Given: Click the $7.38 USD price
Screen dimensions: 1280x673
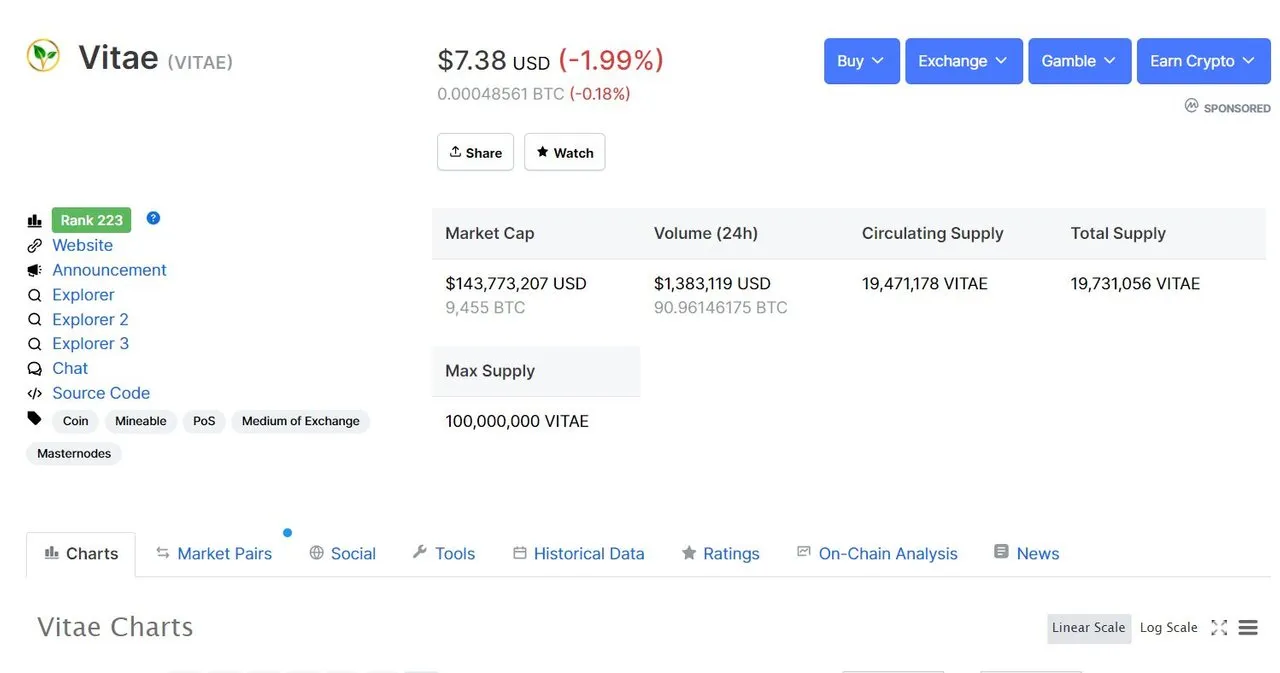Looking at the screenshot, I should tap(494, 61).
